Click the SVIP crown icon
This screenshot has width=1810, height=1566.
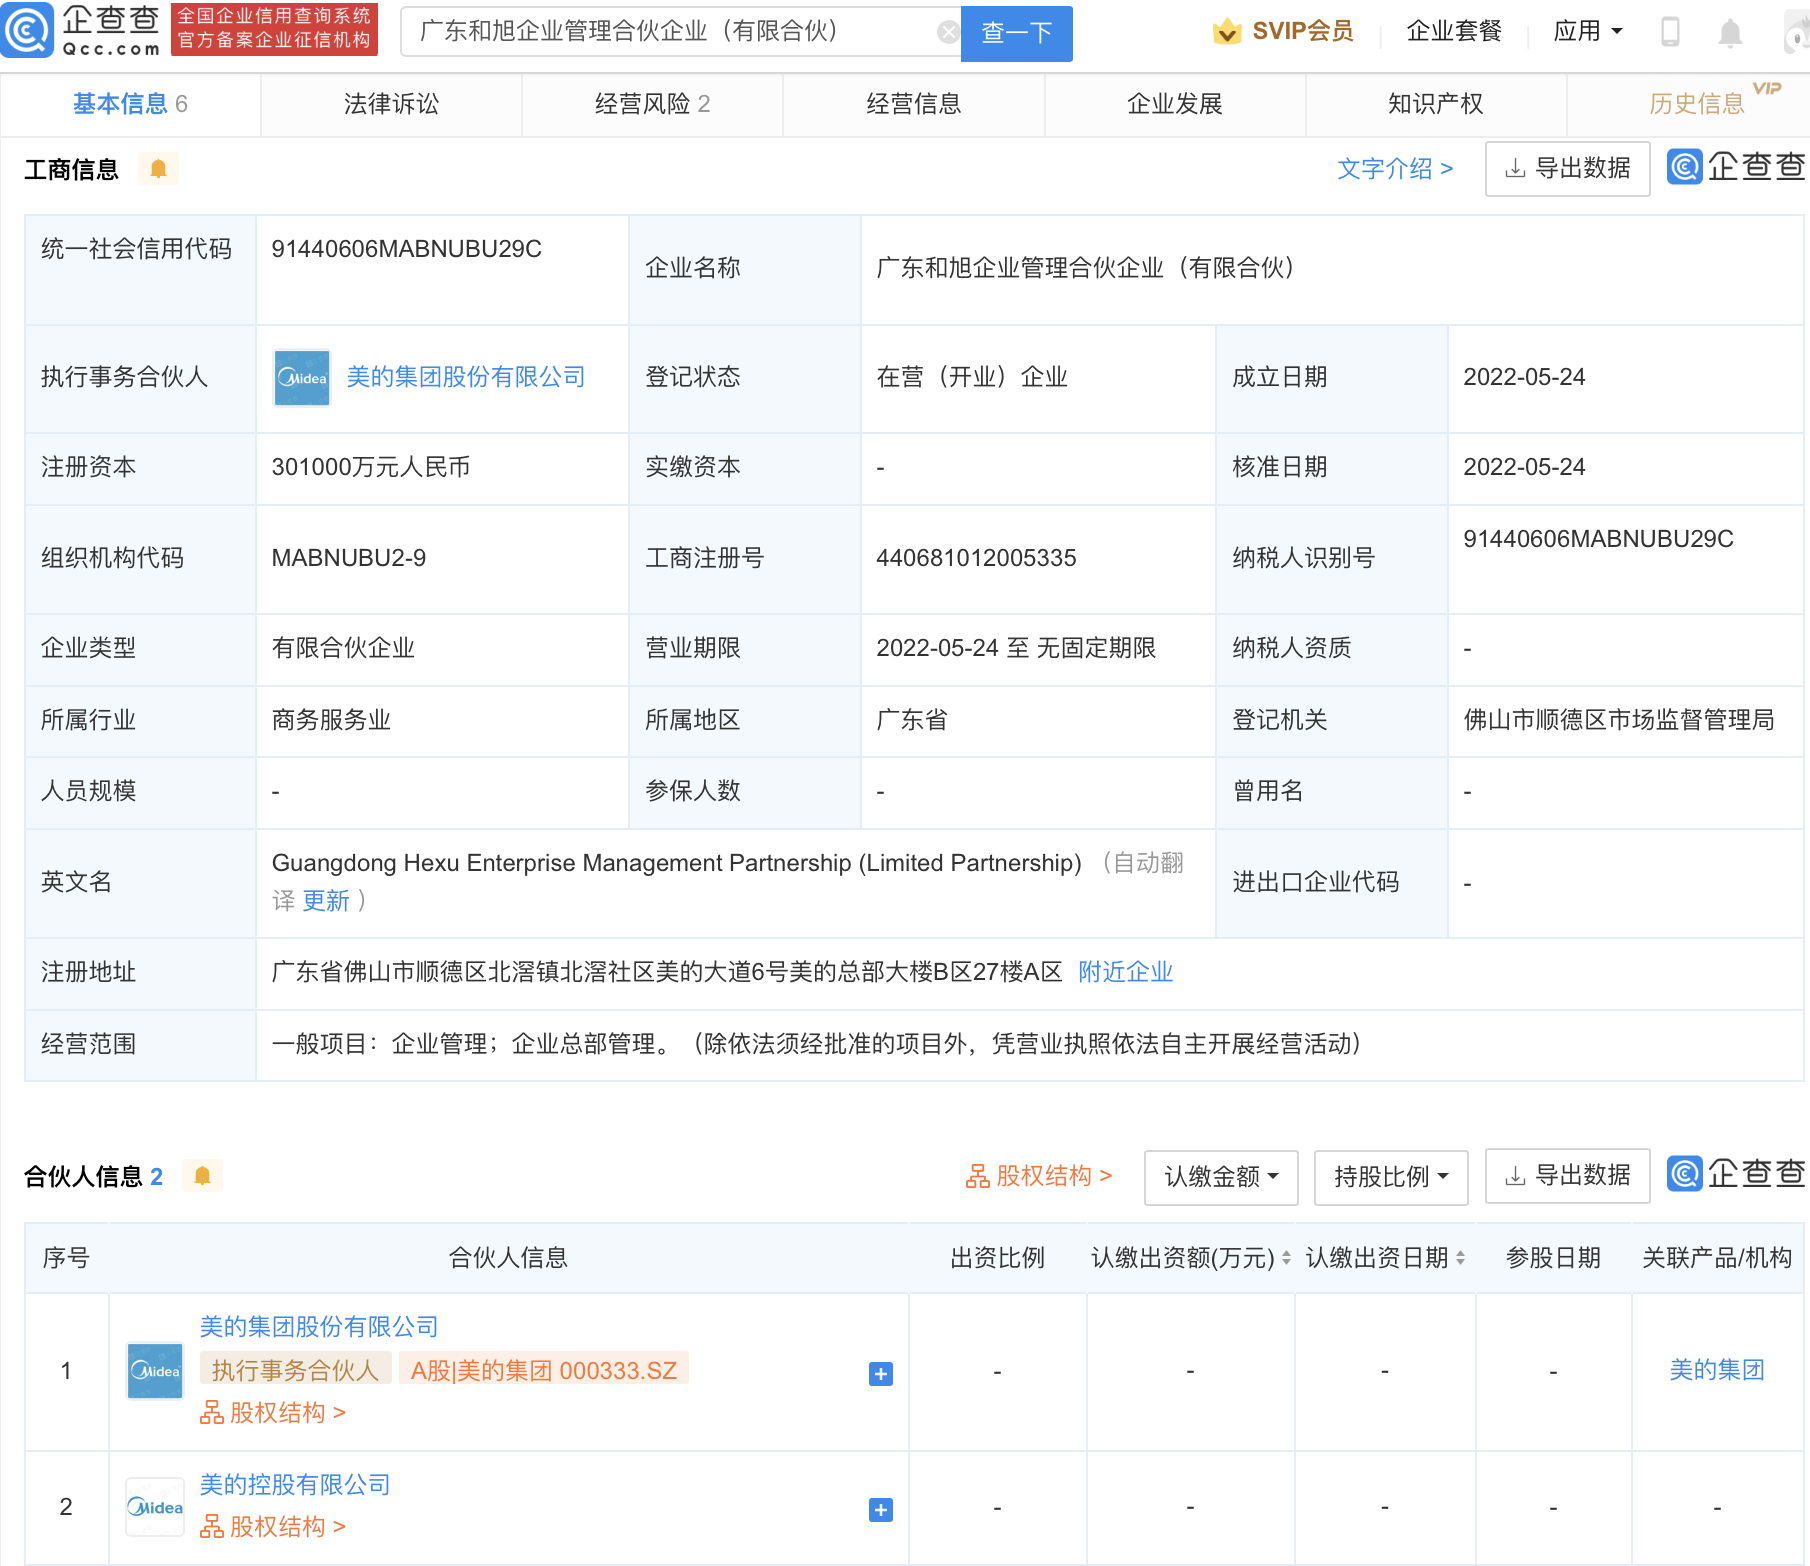click(x=1227, y=32)
